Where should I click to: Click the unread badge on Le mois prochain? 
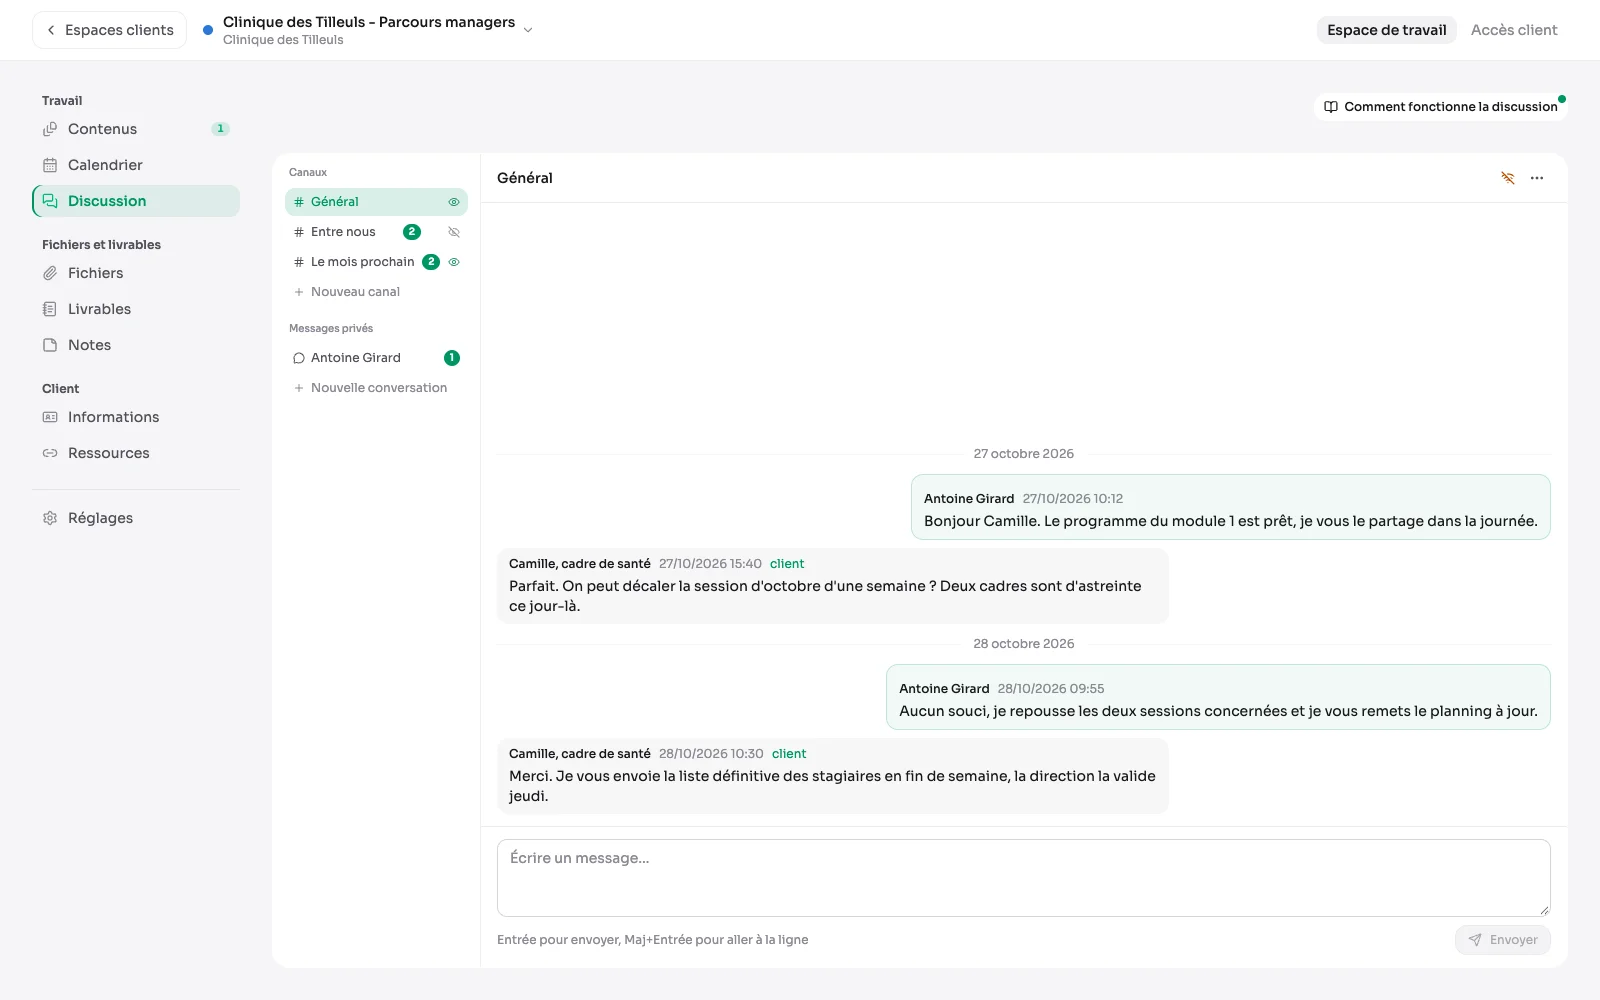(431, 262)
